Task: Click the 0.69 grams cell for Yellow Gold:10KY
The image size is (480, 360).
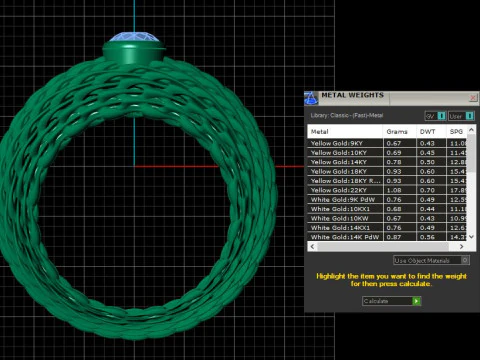Action: point(399,153)
